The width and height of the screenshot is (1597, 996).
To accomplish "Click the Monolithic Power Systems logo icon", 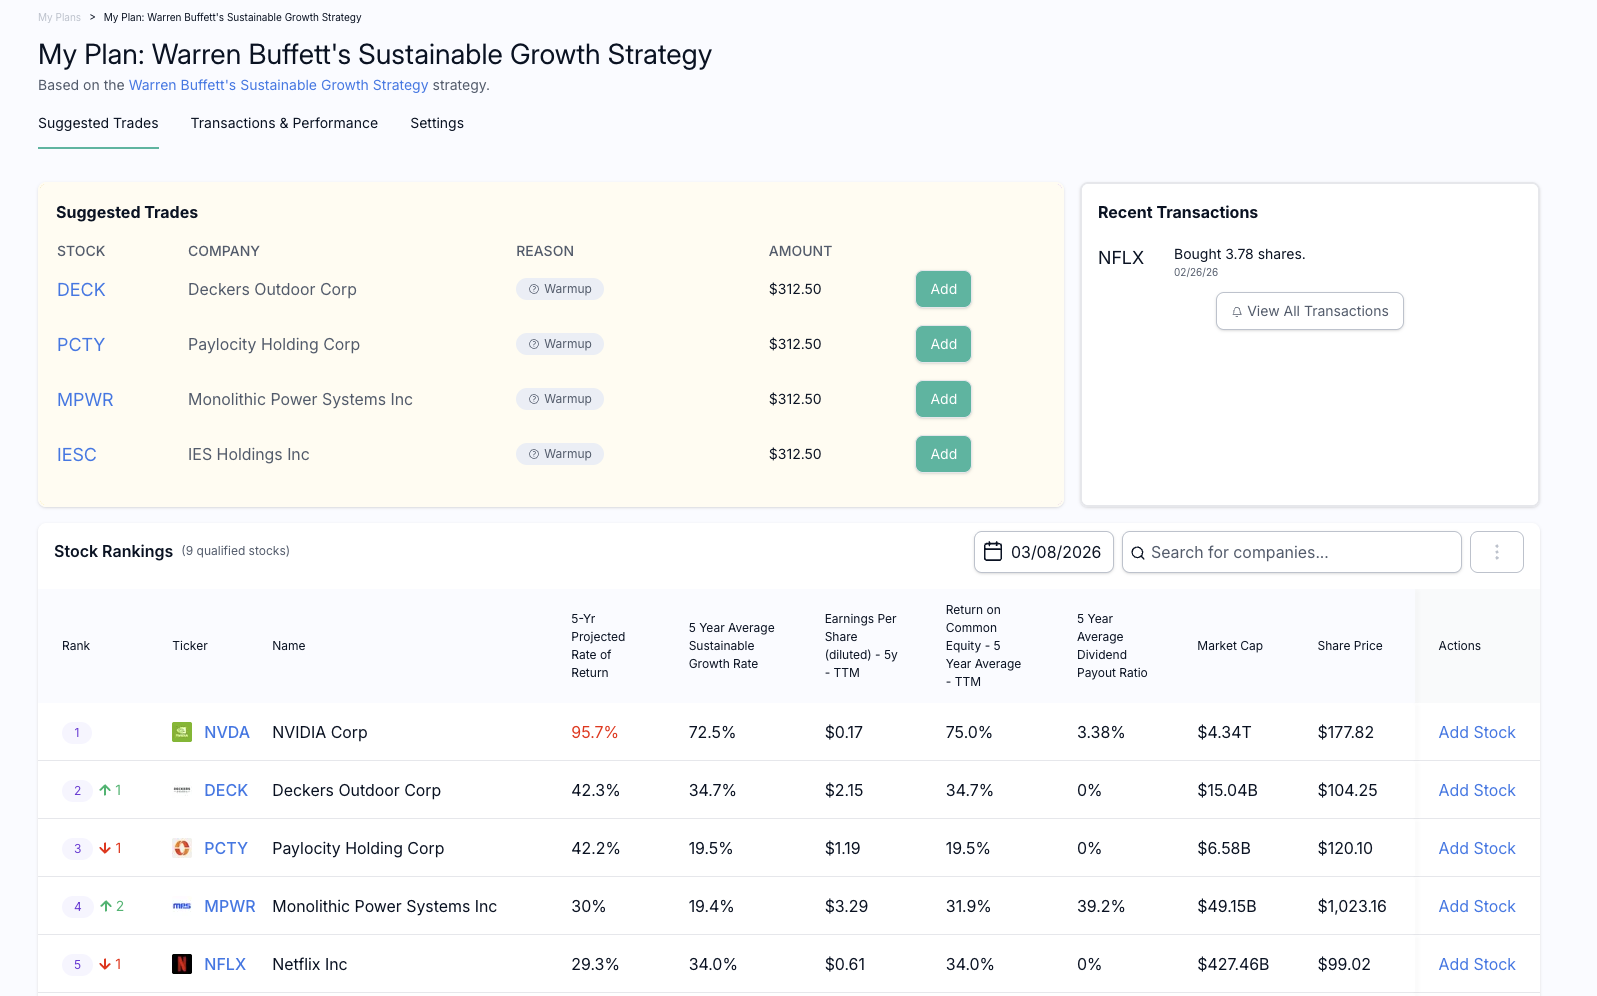I will click(x=182, y=906).
